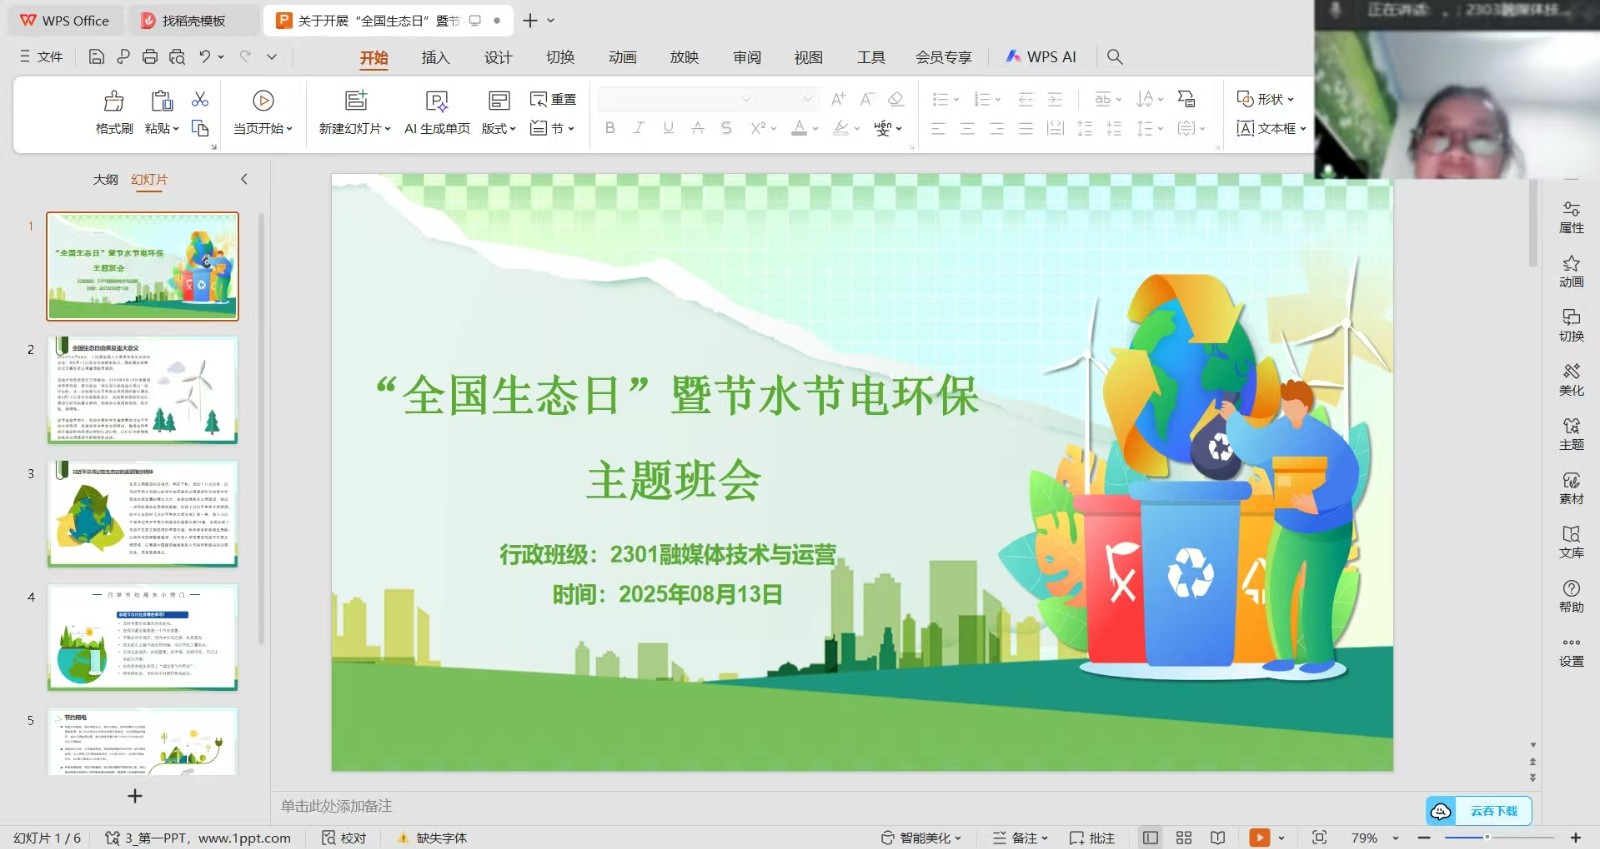Open the Materials side panel icon
This screenshot has width=1600, height=849.
[1571, 487]
